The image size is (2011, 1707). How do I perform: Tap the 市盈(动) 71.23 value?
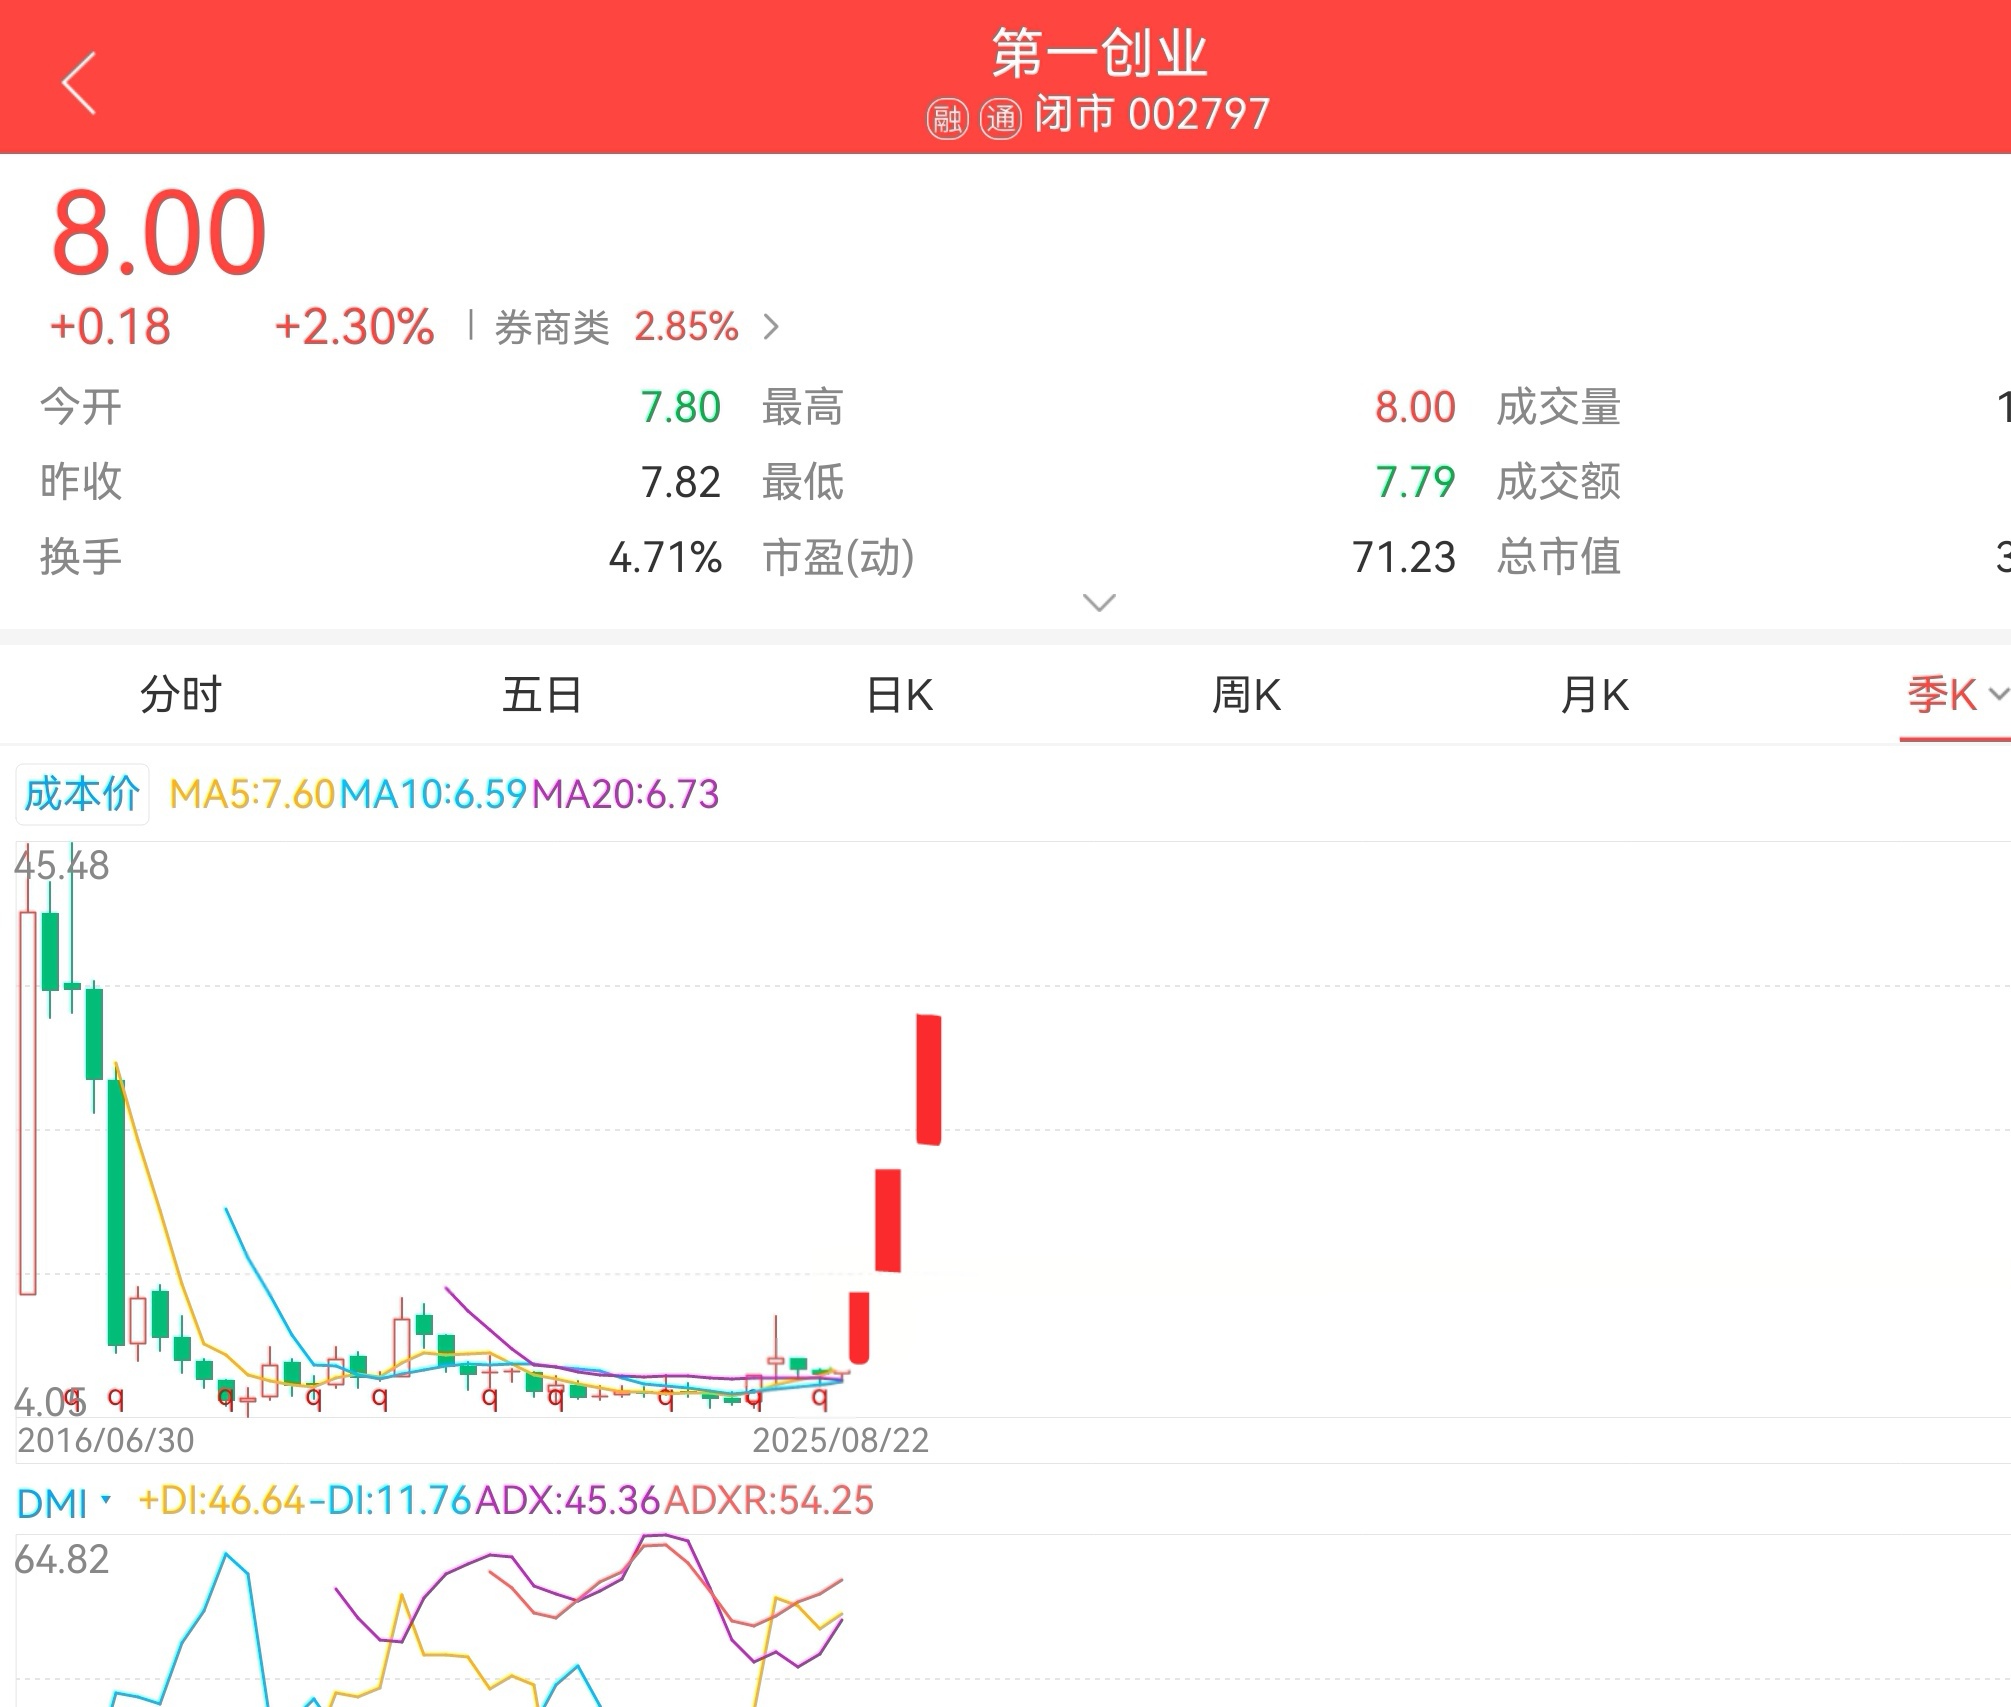point(1404,557)
